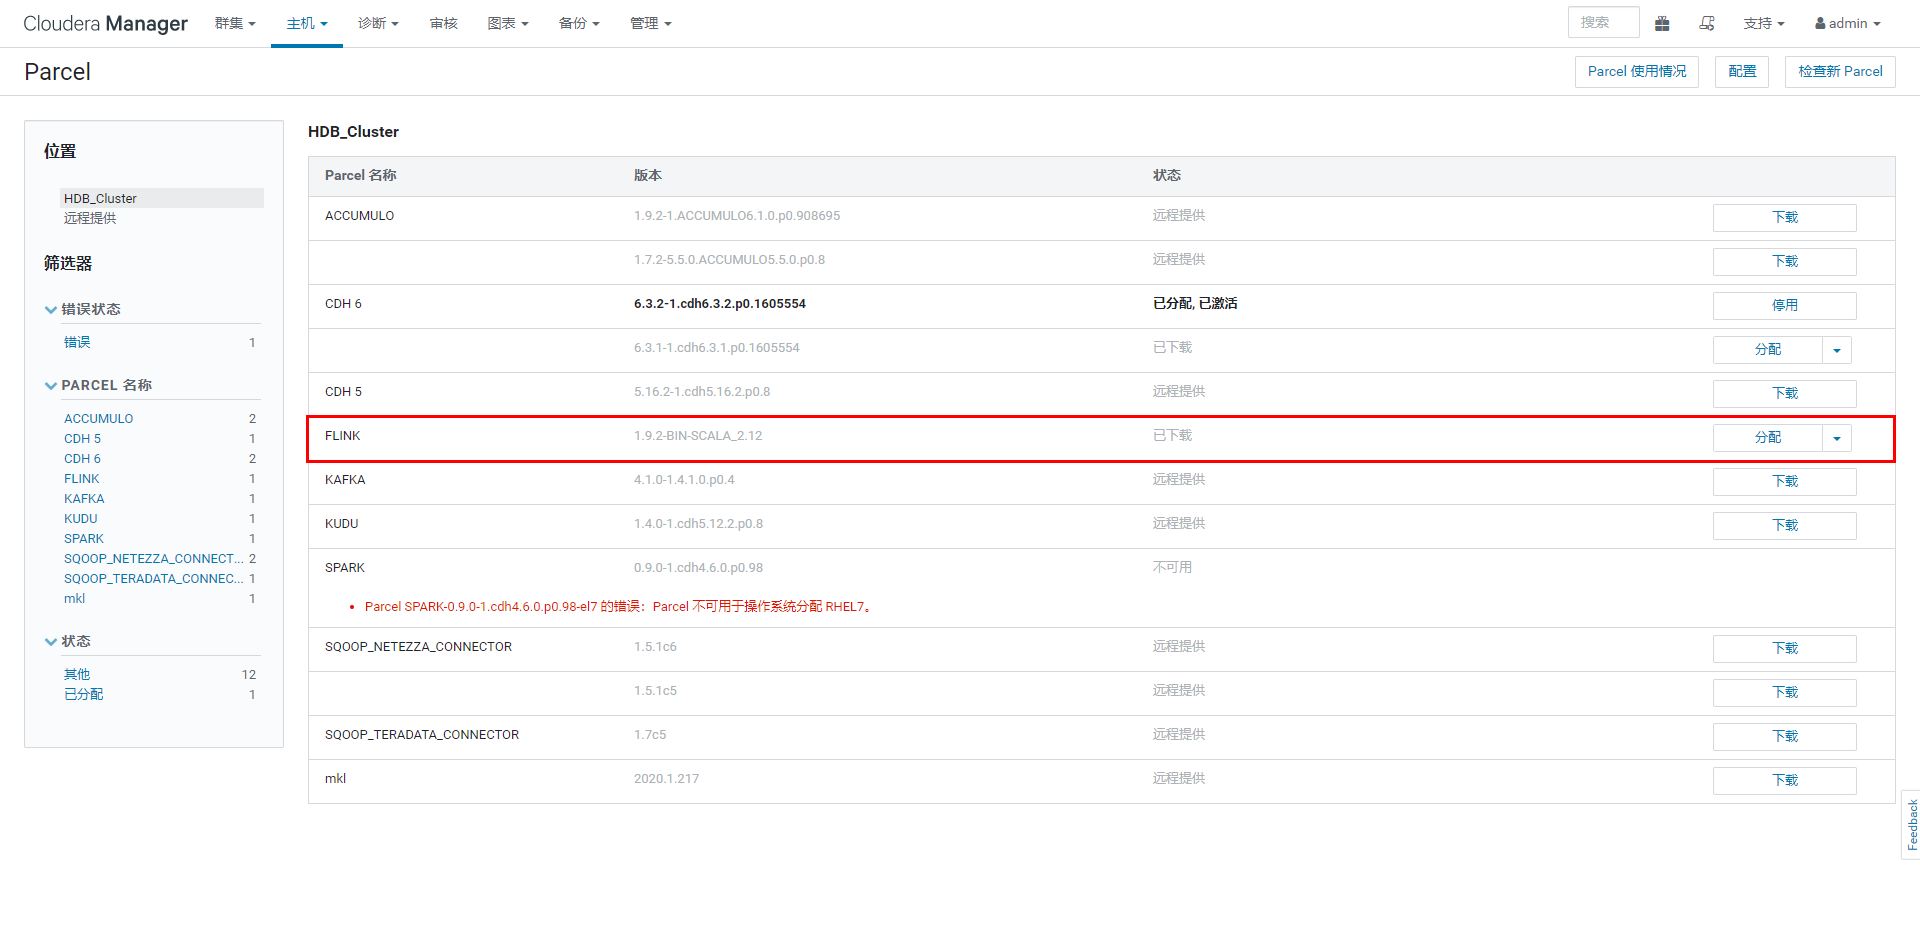
Task: Open the Feedback tab on right edge
Action: coord(1908,824)
